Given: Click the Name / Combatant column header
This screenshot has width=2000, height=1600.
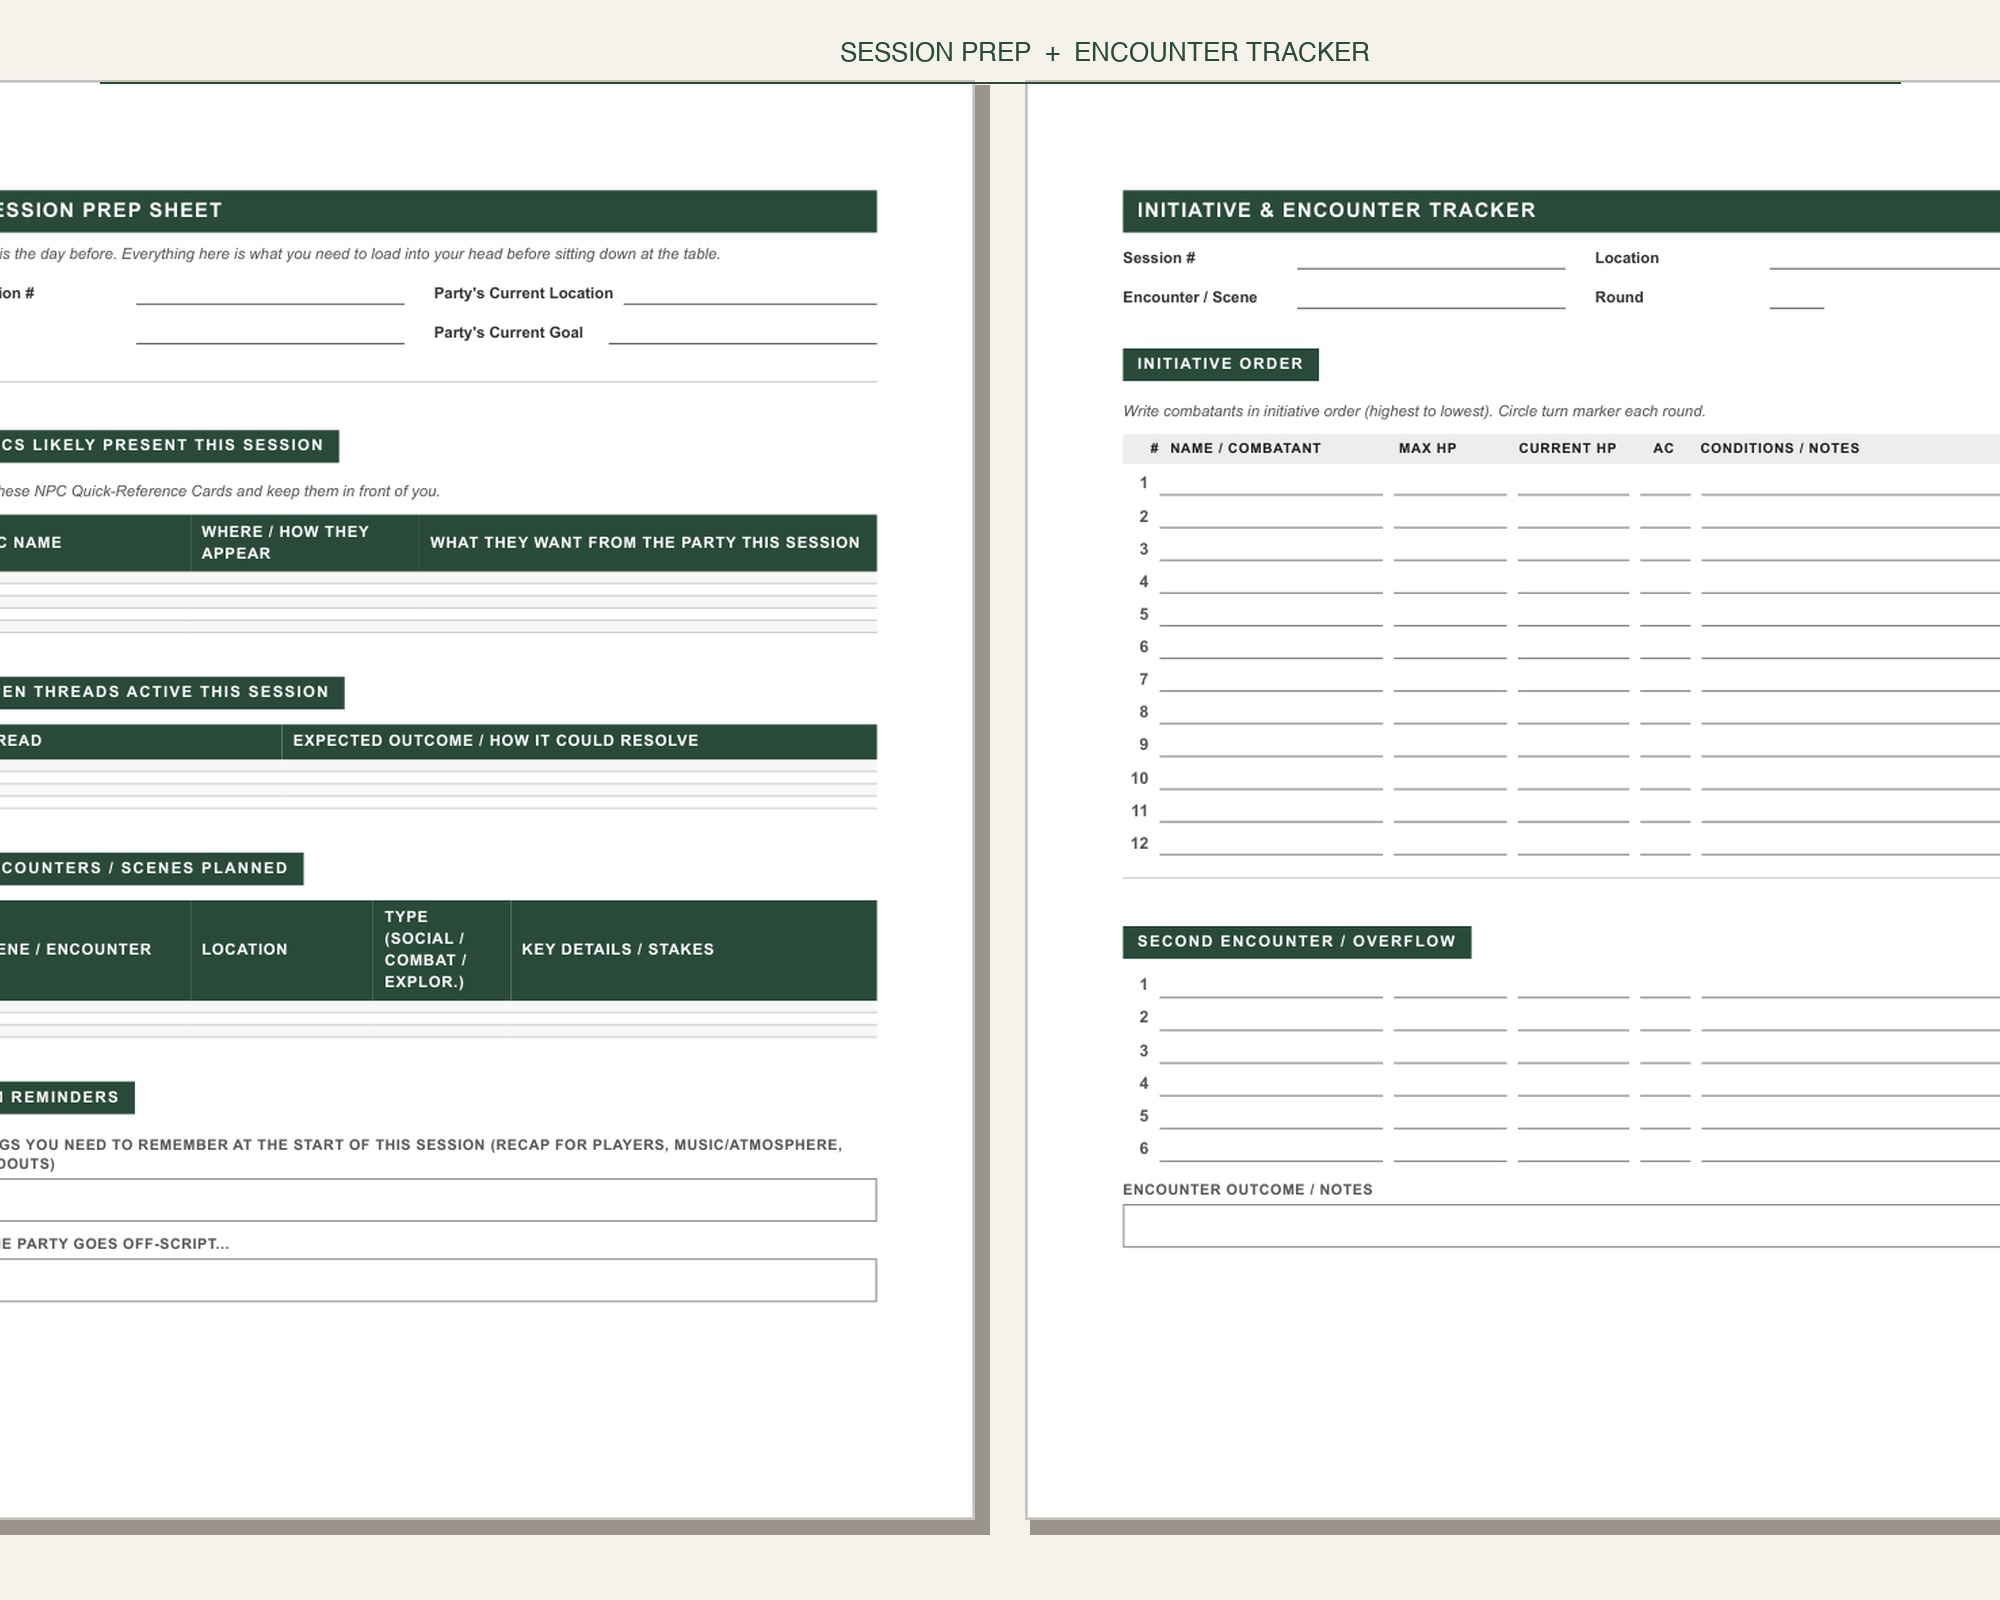Looking at the screenshot, I should pos(1245,449).
